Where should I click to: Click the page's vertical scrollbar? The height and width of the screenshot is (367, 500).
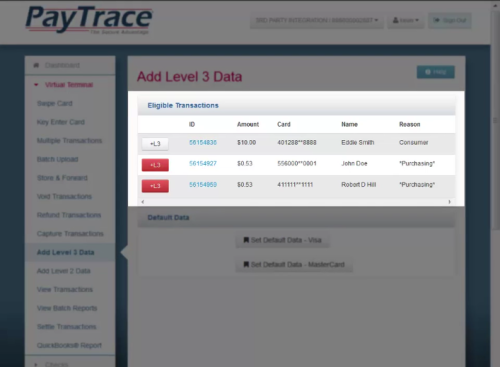tap(495, 120)
